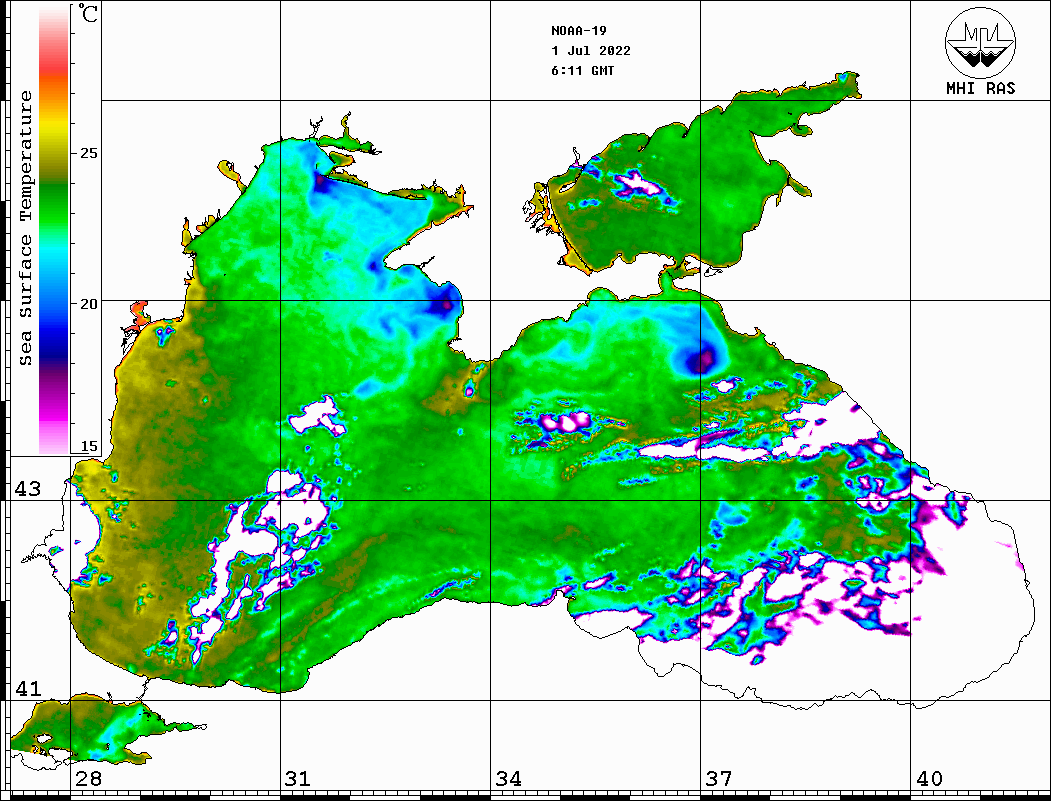The image size is (1051, 801).
Task: Click the '6:11 GMT' time text
Action: click(582, 70)
